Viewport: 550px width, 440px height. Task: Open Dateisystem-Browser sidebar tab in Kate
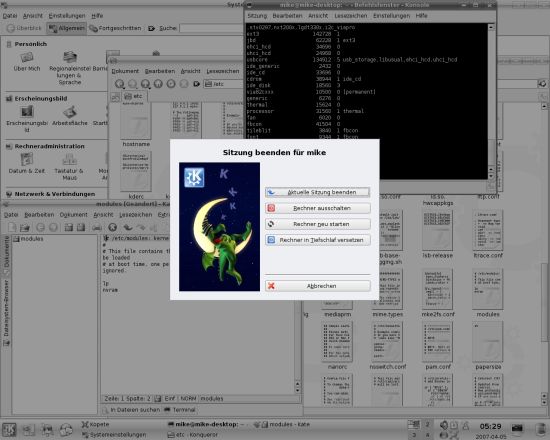click(6, 312)
